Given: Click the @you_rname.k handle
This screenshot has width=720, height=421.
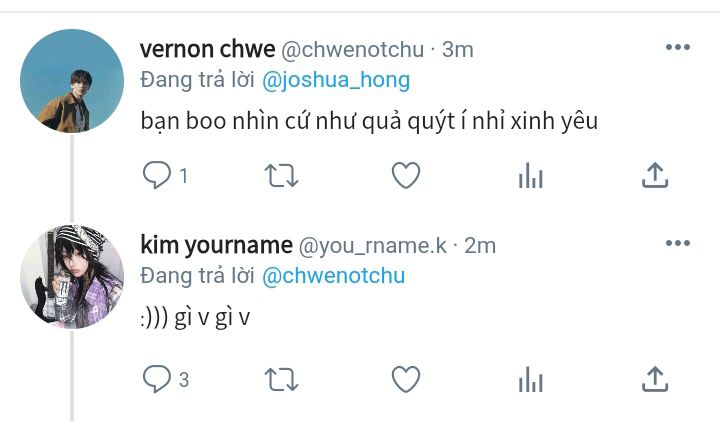Looking at the screenshot, I should [373, 246].
